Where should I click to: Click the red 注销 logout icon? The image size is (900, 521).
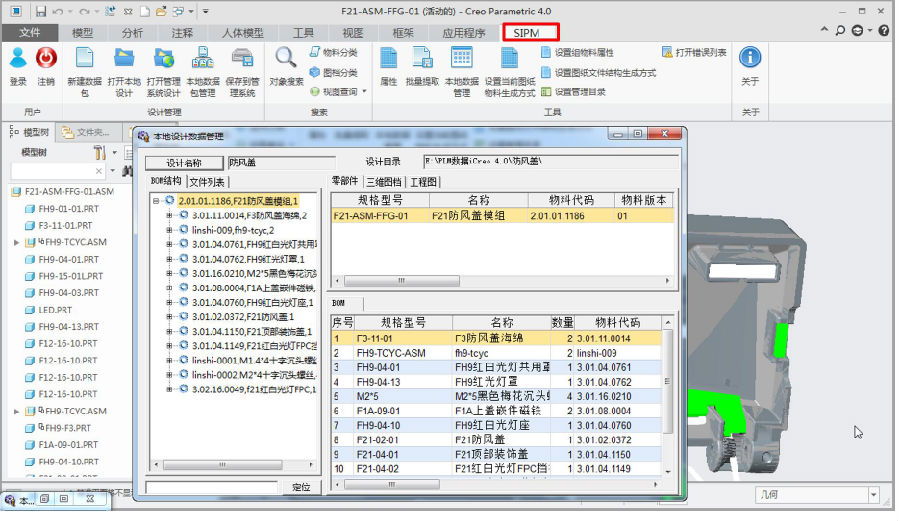[x=46, y=59]
